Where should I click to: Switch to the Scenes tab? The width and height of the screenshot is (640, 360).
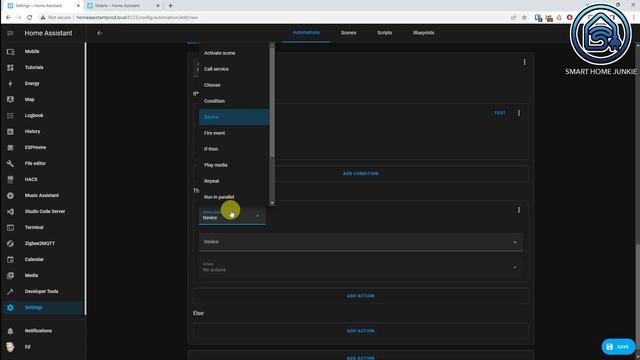pos(349,33)
